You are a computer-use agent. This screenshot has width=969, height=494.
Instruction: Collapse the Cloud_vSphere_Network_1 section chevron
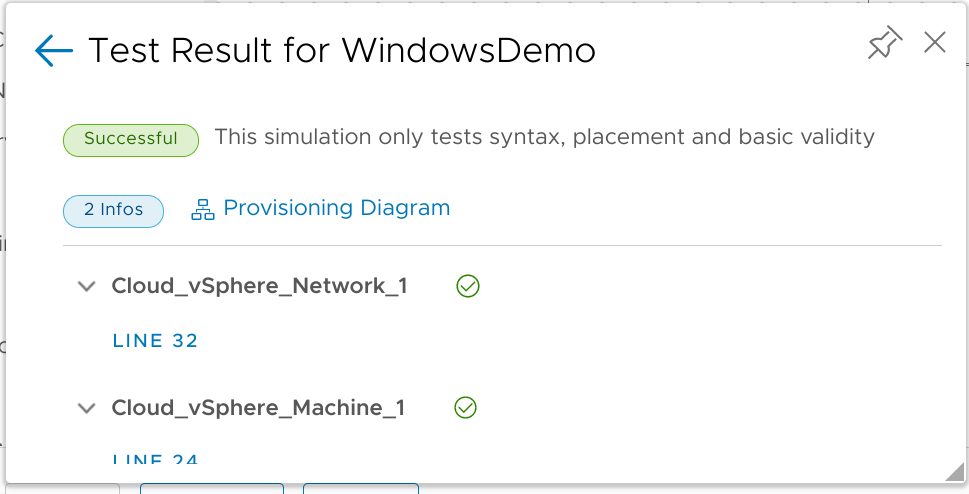click(87, 287)
